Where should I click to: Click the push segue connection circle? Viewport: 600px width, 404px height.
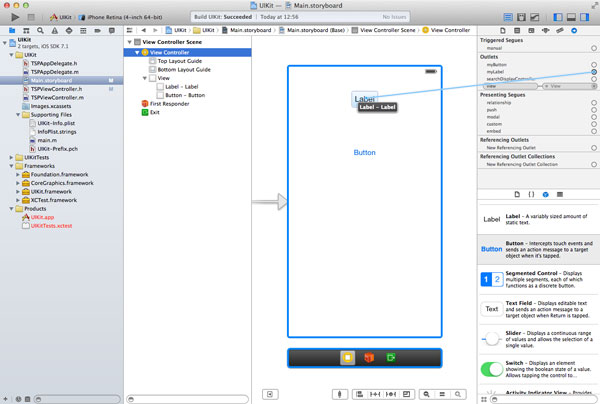tap(593, 110)
